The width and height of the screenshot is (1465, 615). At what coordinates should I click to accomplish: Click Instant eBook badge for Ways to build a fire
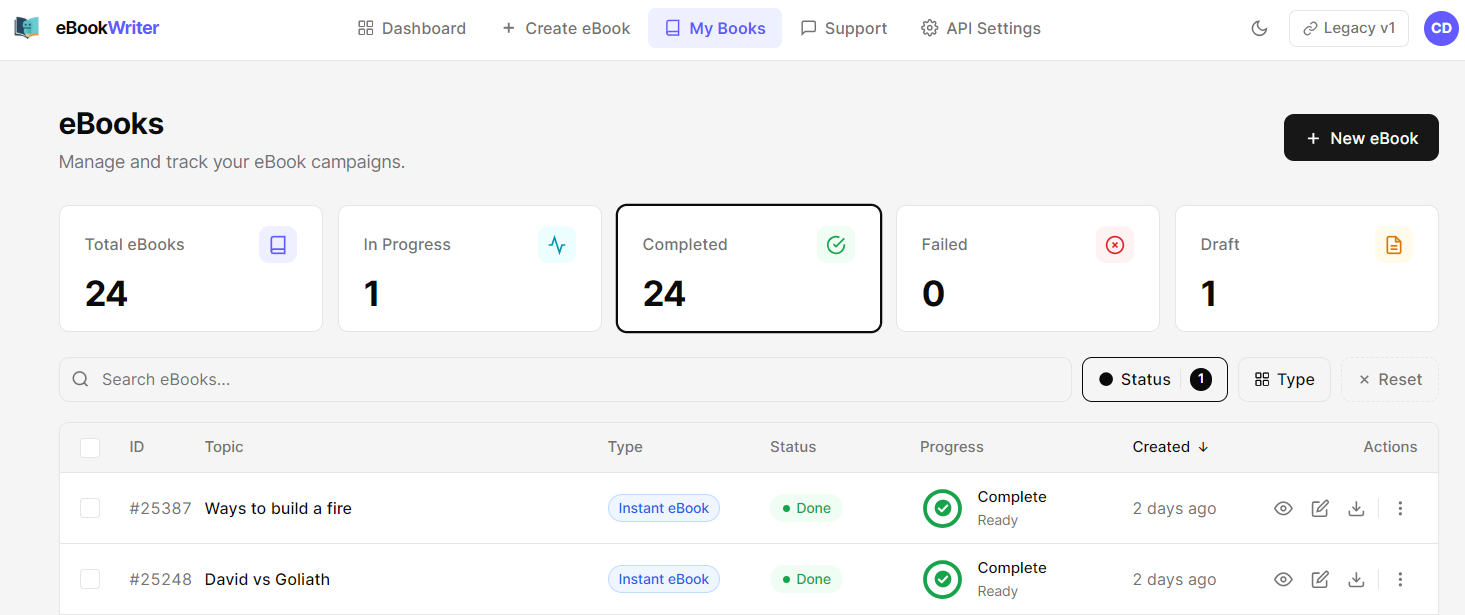pos(664,508)
